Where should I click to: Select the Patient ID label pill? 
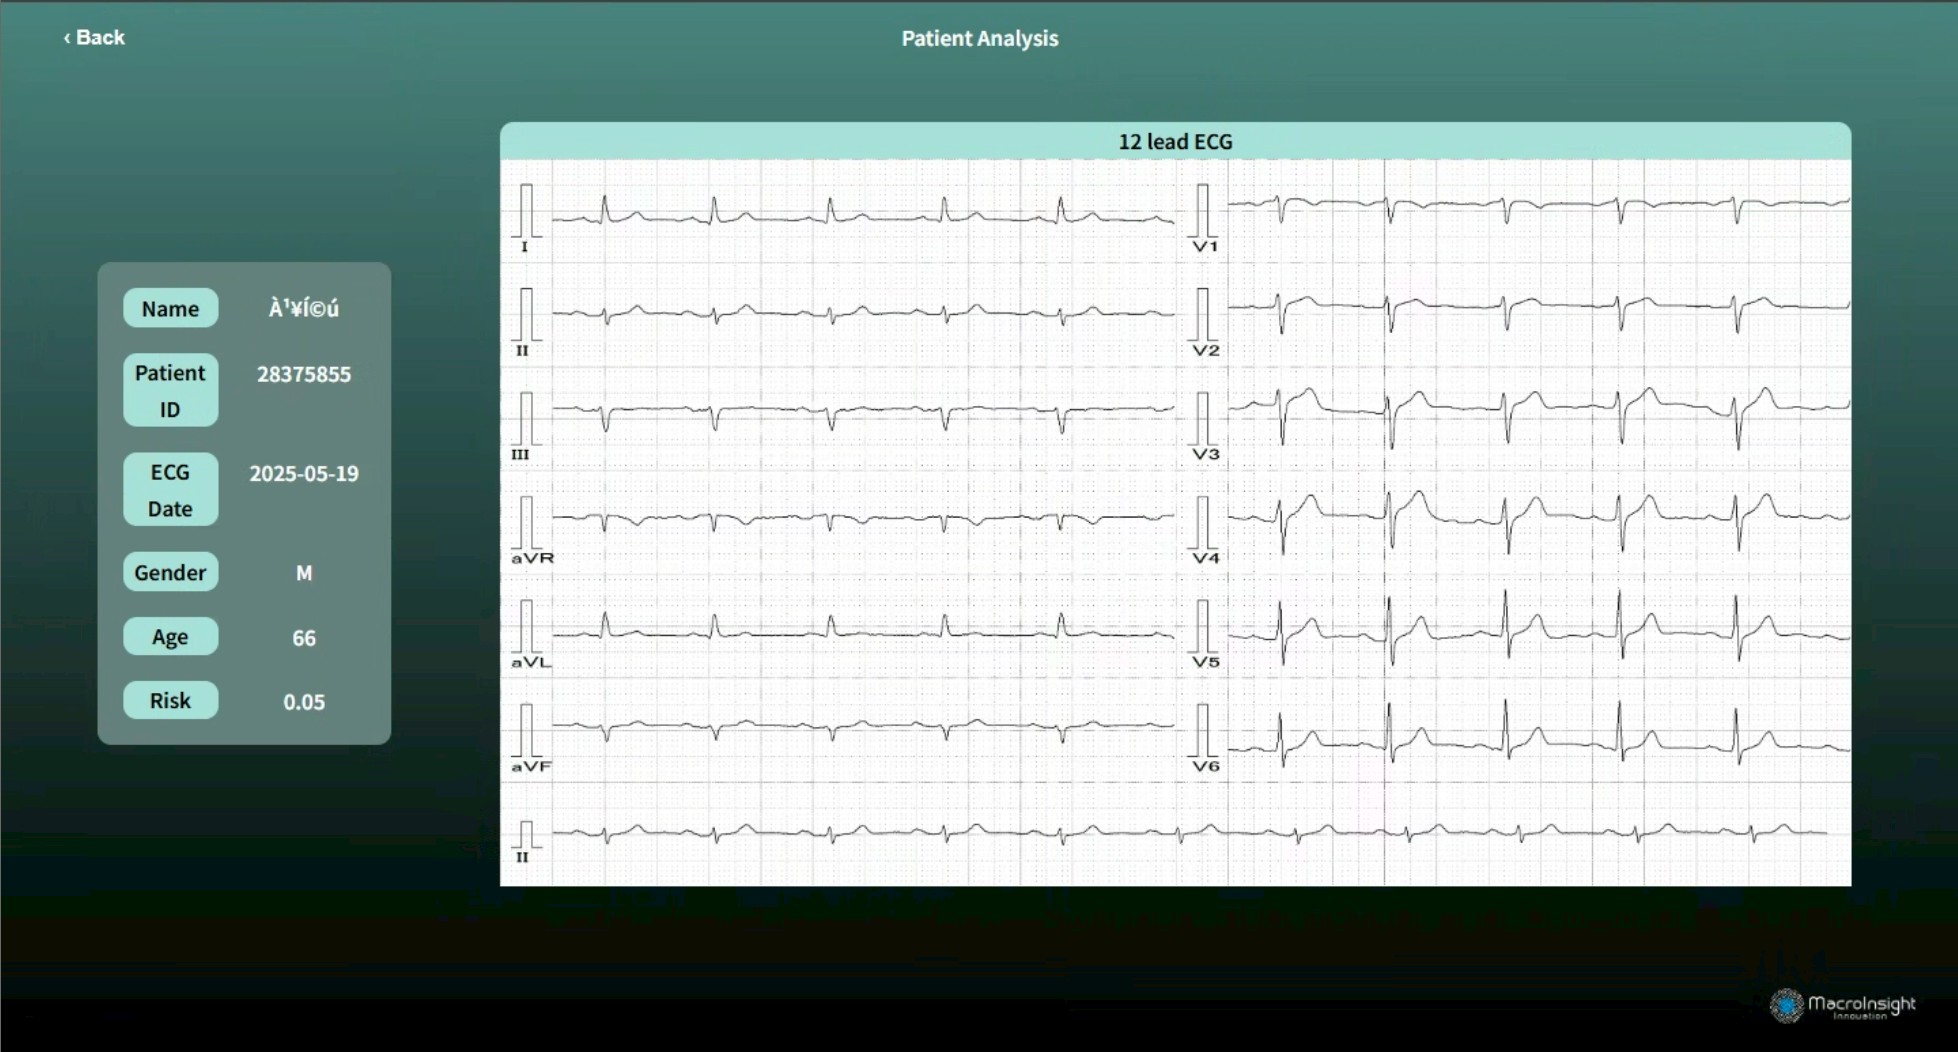170,390
